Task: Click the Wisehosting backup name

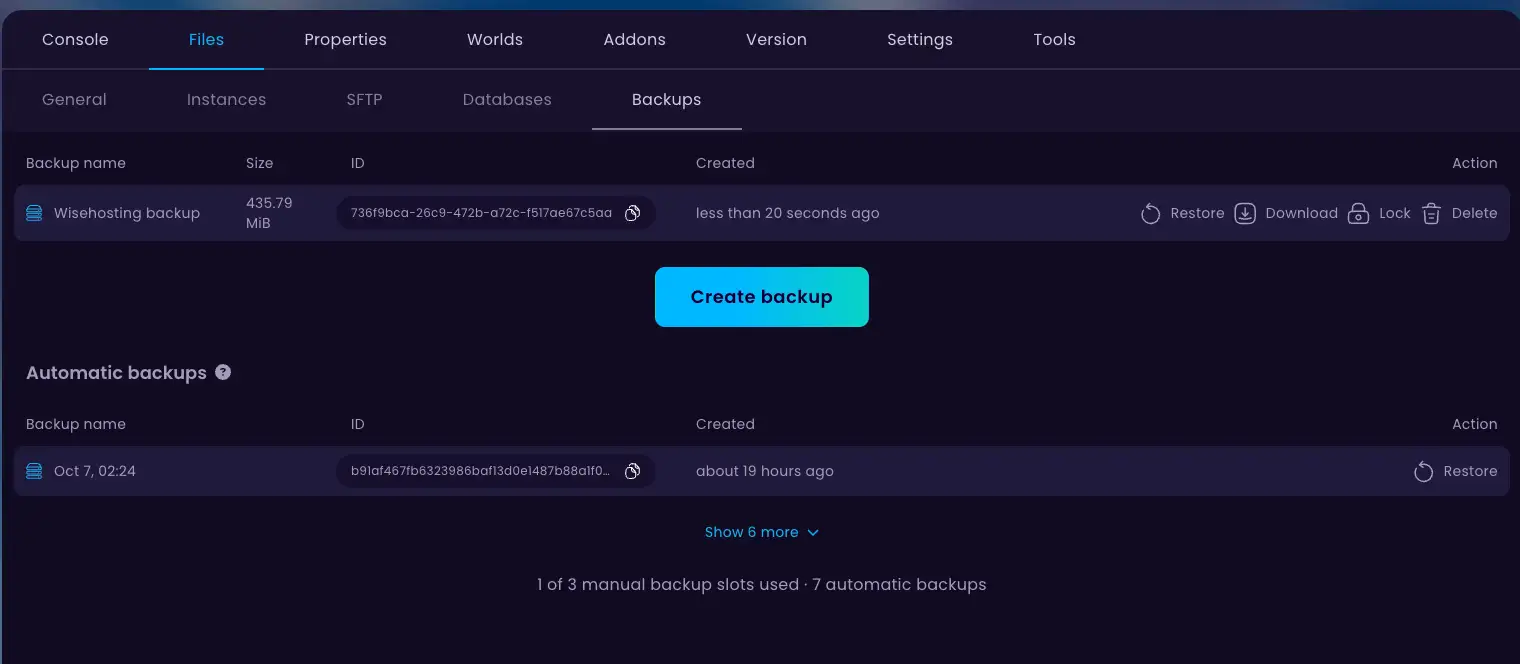Action: 127,213
